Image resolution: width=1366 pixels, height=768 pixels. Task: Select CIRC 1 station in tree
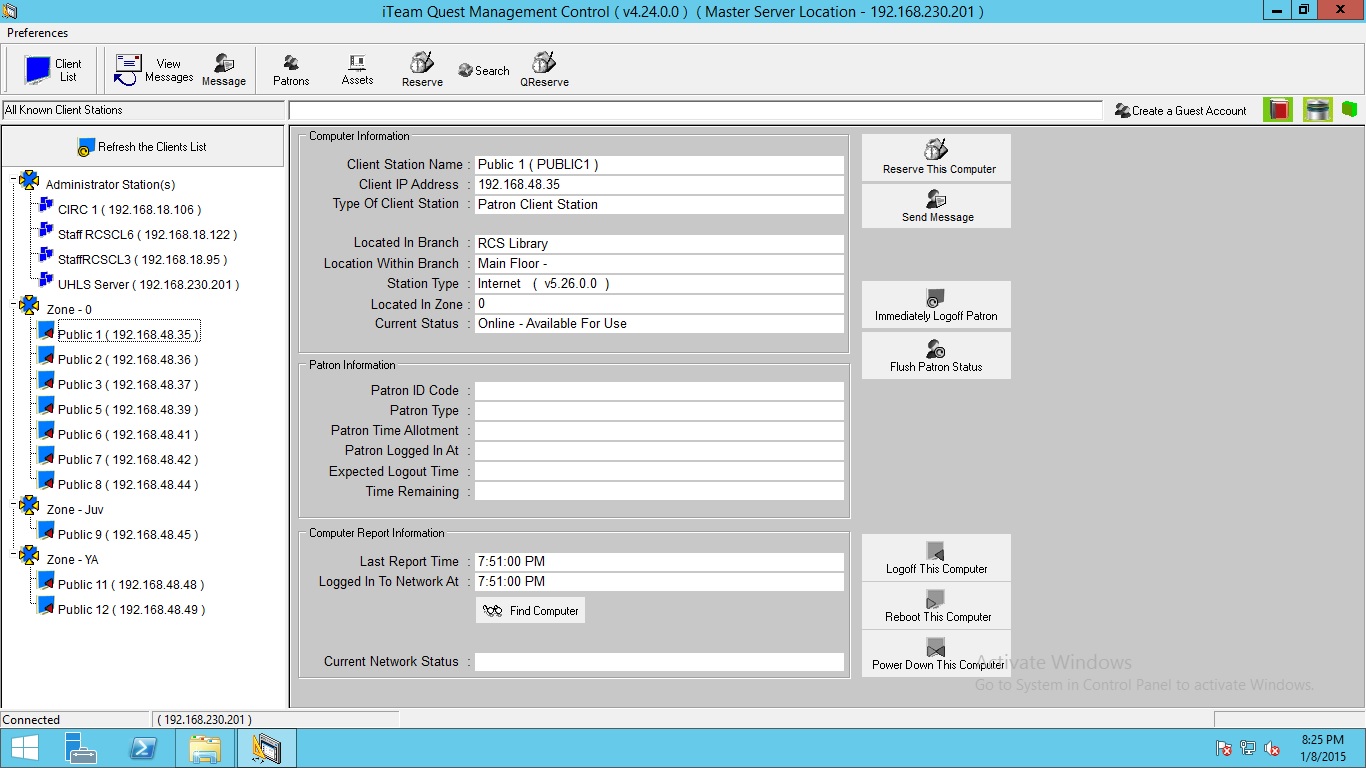(129, 210)
